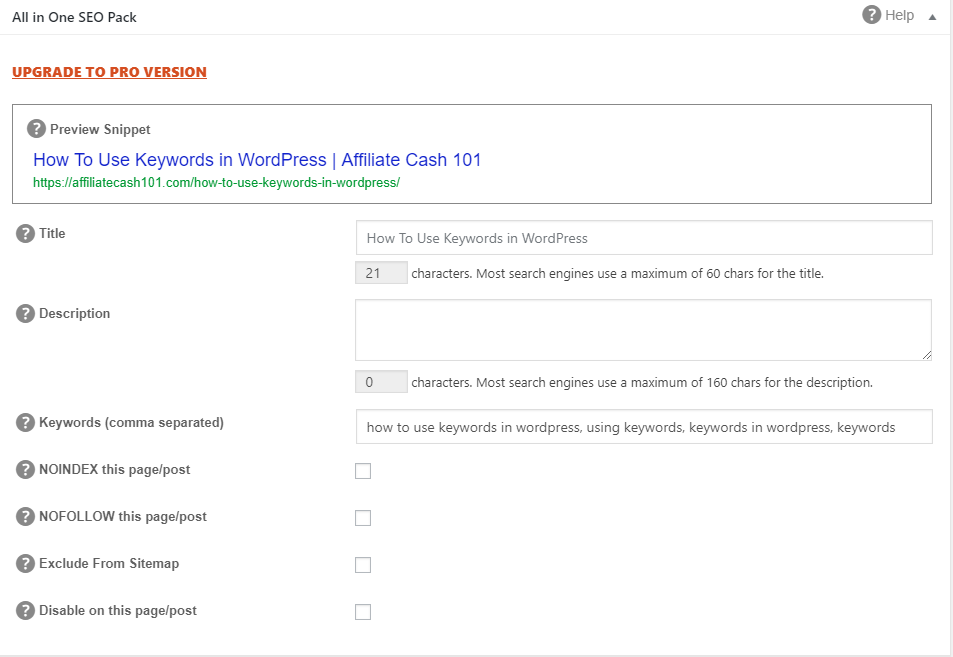Open the blue preview snippet title link
This screenshot has width=953, height=657.
[x=257, y=160]
